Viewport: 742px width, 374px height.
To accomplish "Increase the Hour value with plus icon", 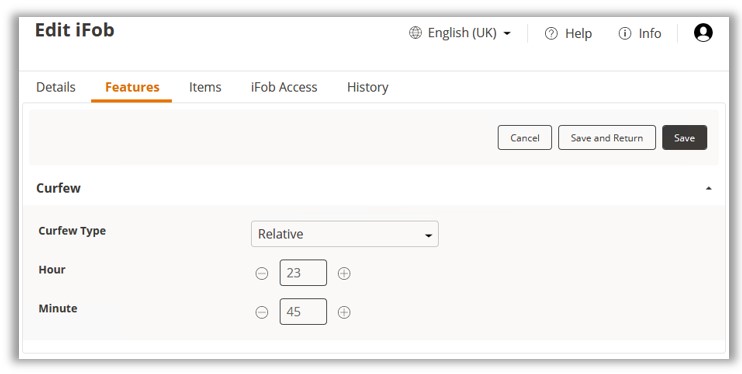I will click(344, 273).
